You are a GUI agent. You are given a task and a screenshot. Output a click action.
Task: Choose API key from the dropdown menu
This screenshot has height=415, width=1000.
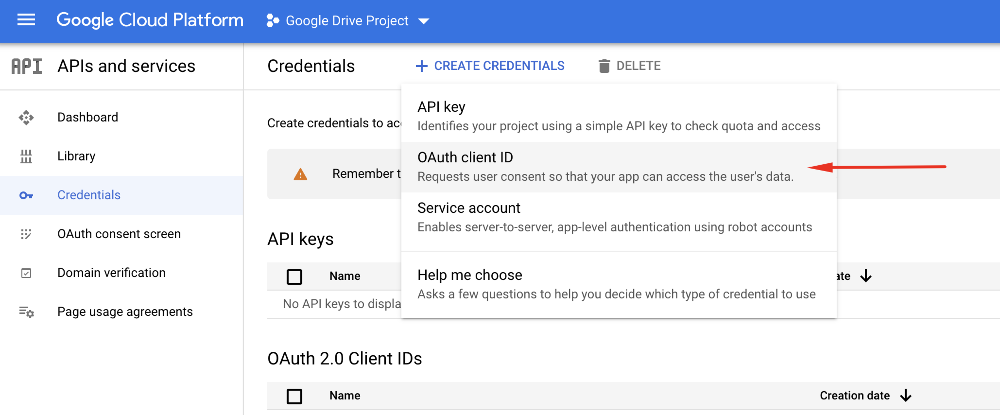pos(619,115)
